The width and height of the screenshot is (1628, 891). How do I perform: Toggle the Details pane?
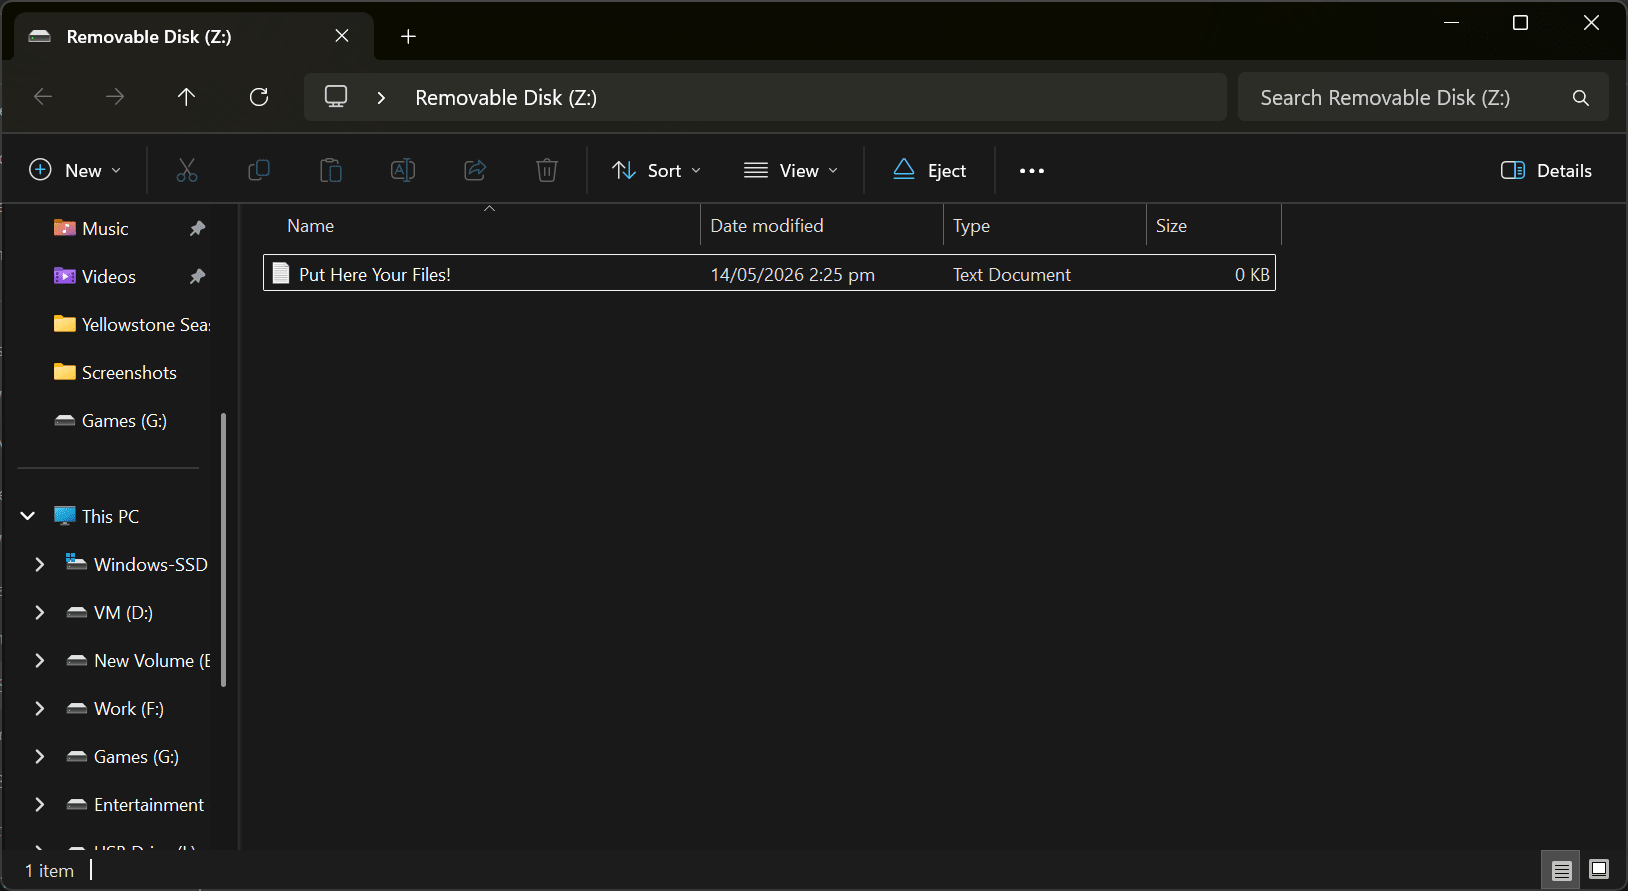coord(1546,171)
